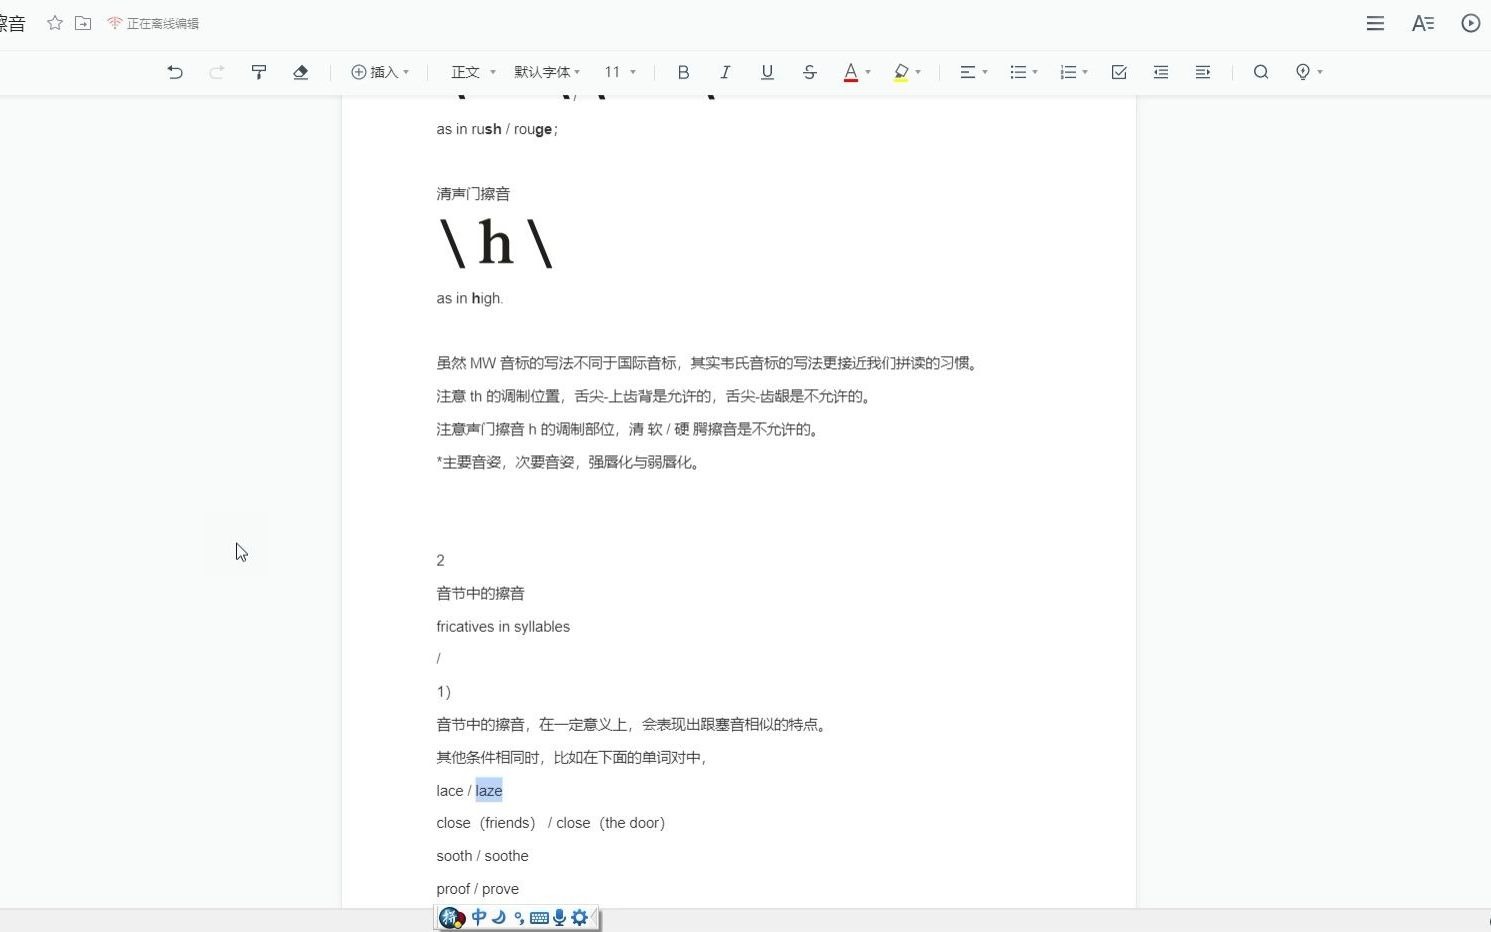Undo the last edit
This screenshot has height=932, width=1491.
tap(175, 72)
